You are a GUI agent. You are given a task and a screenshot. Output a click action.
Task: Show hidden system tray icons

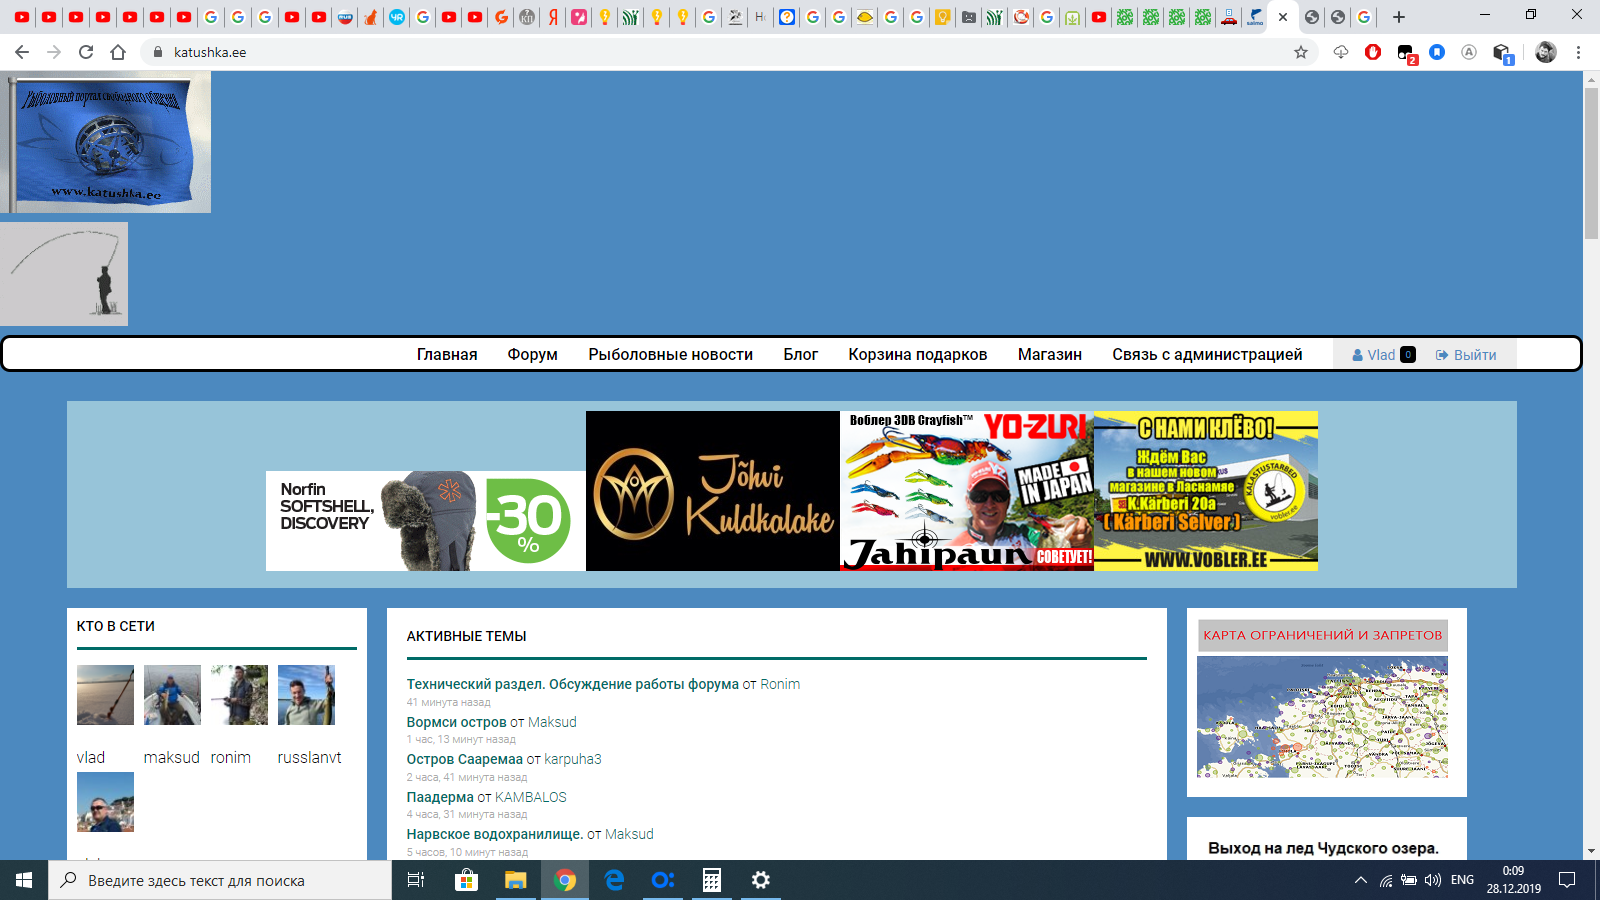click(x=1360, y=880)
